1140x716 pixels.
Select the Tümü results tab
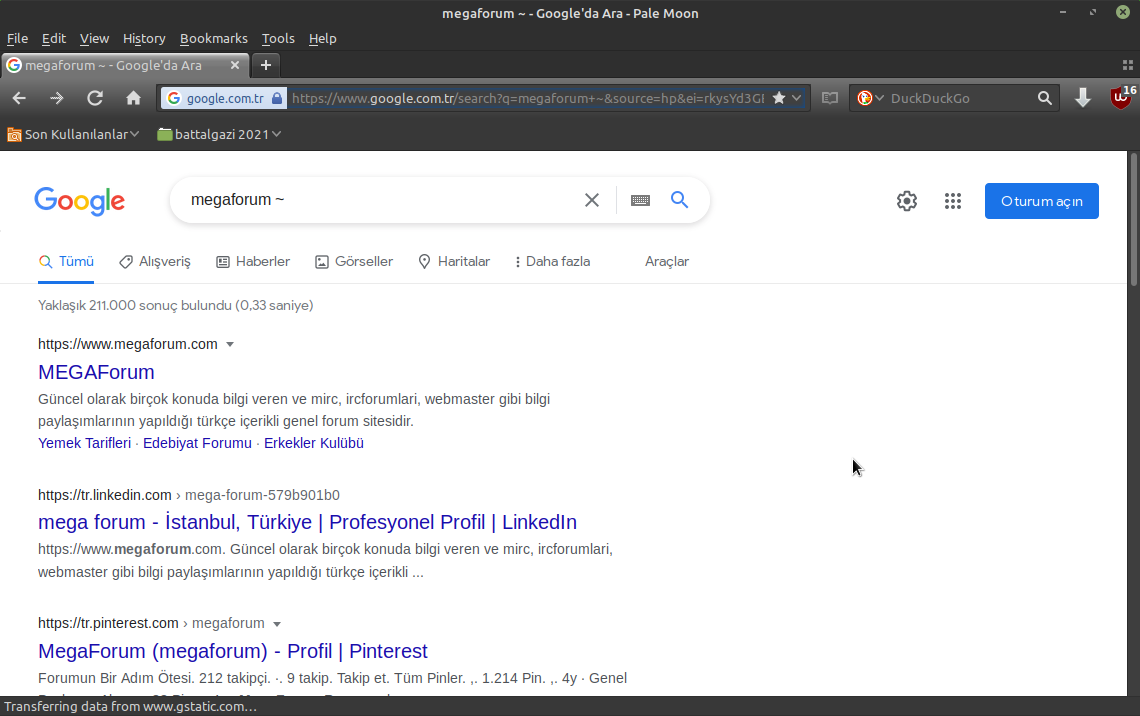[x=66, y=262]
